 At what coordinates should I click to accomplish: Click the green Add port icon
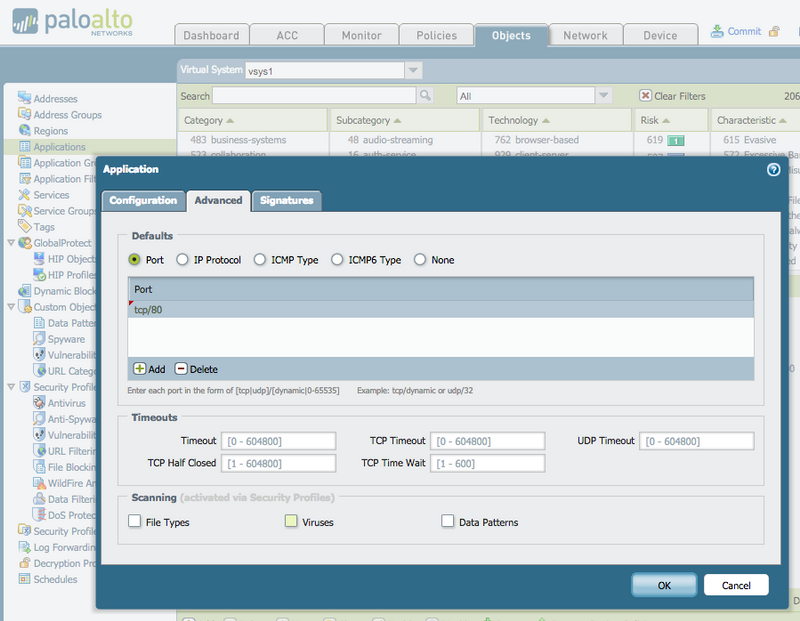coord(141,369)
